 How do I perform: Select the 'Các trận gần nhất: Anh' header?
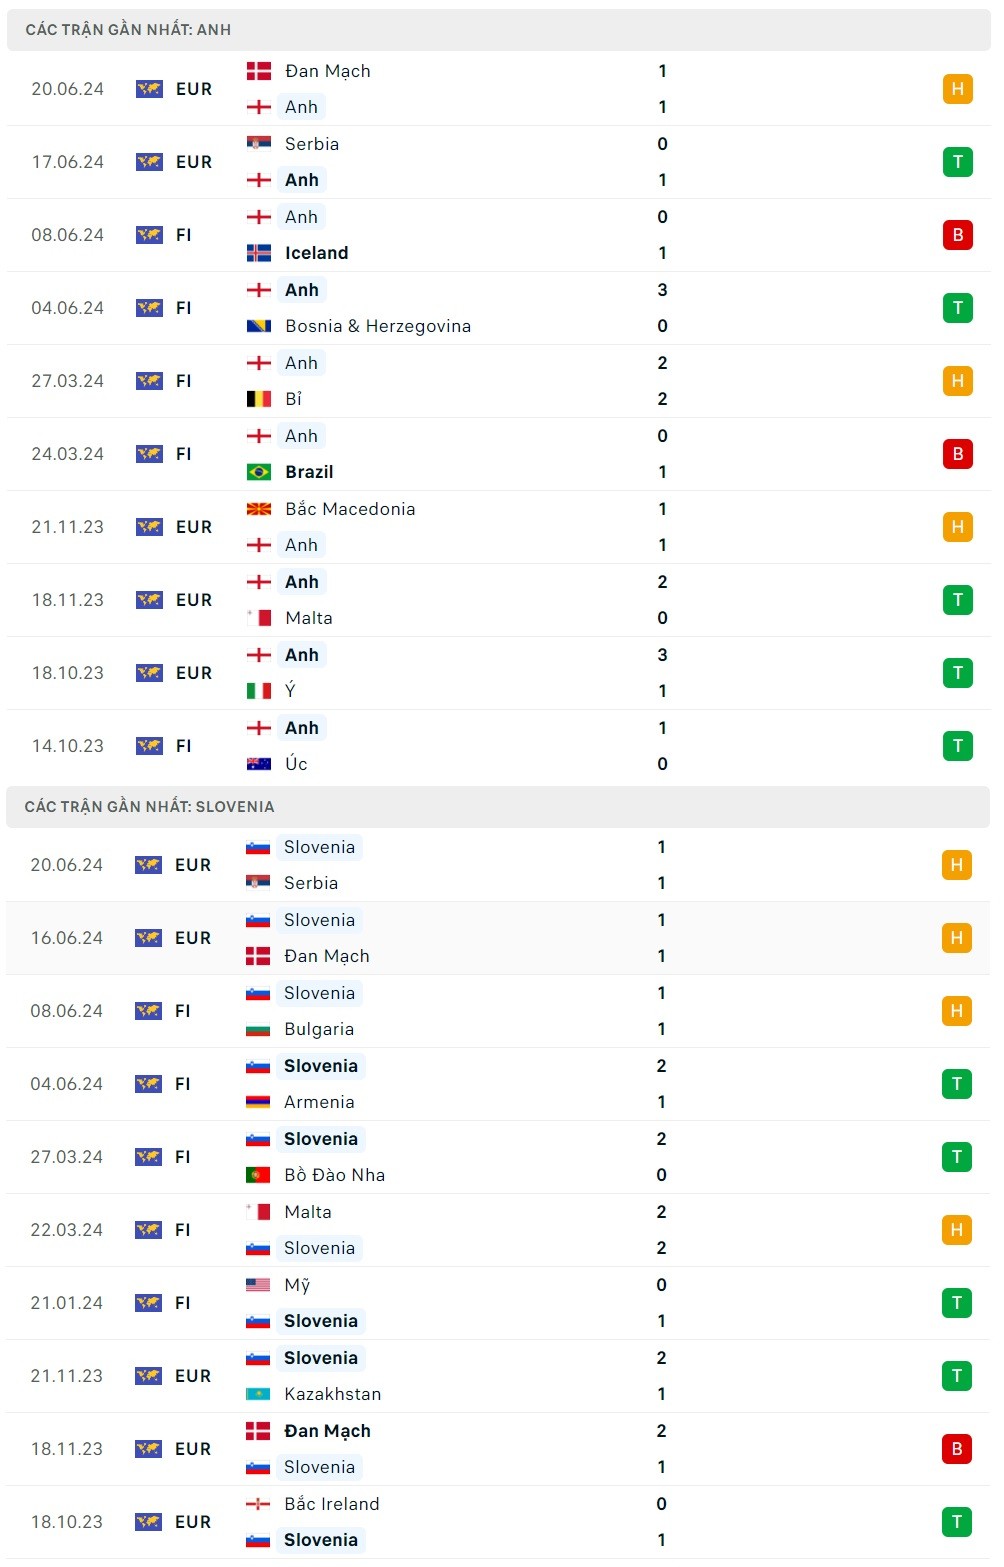128,30
